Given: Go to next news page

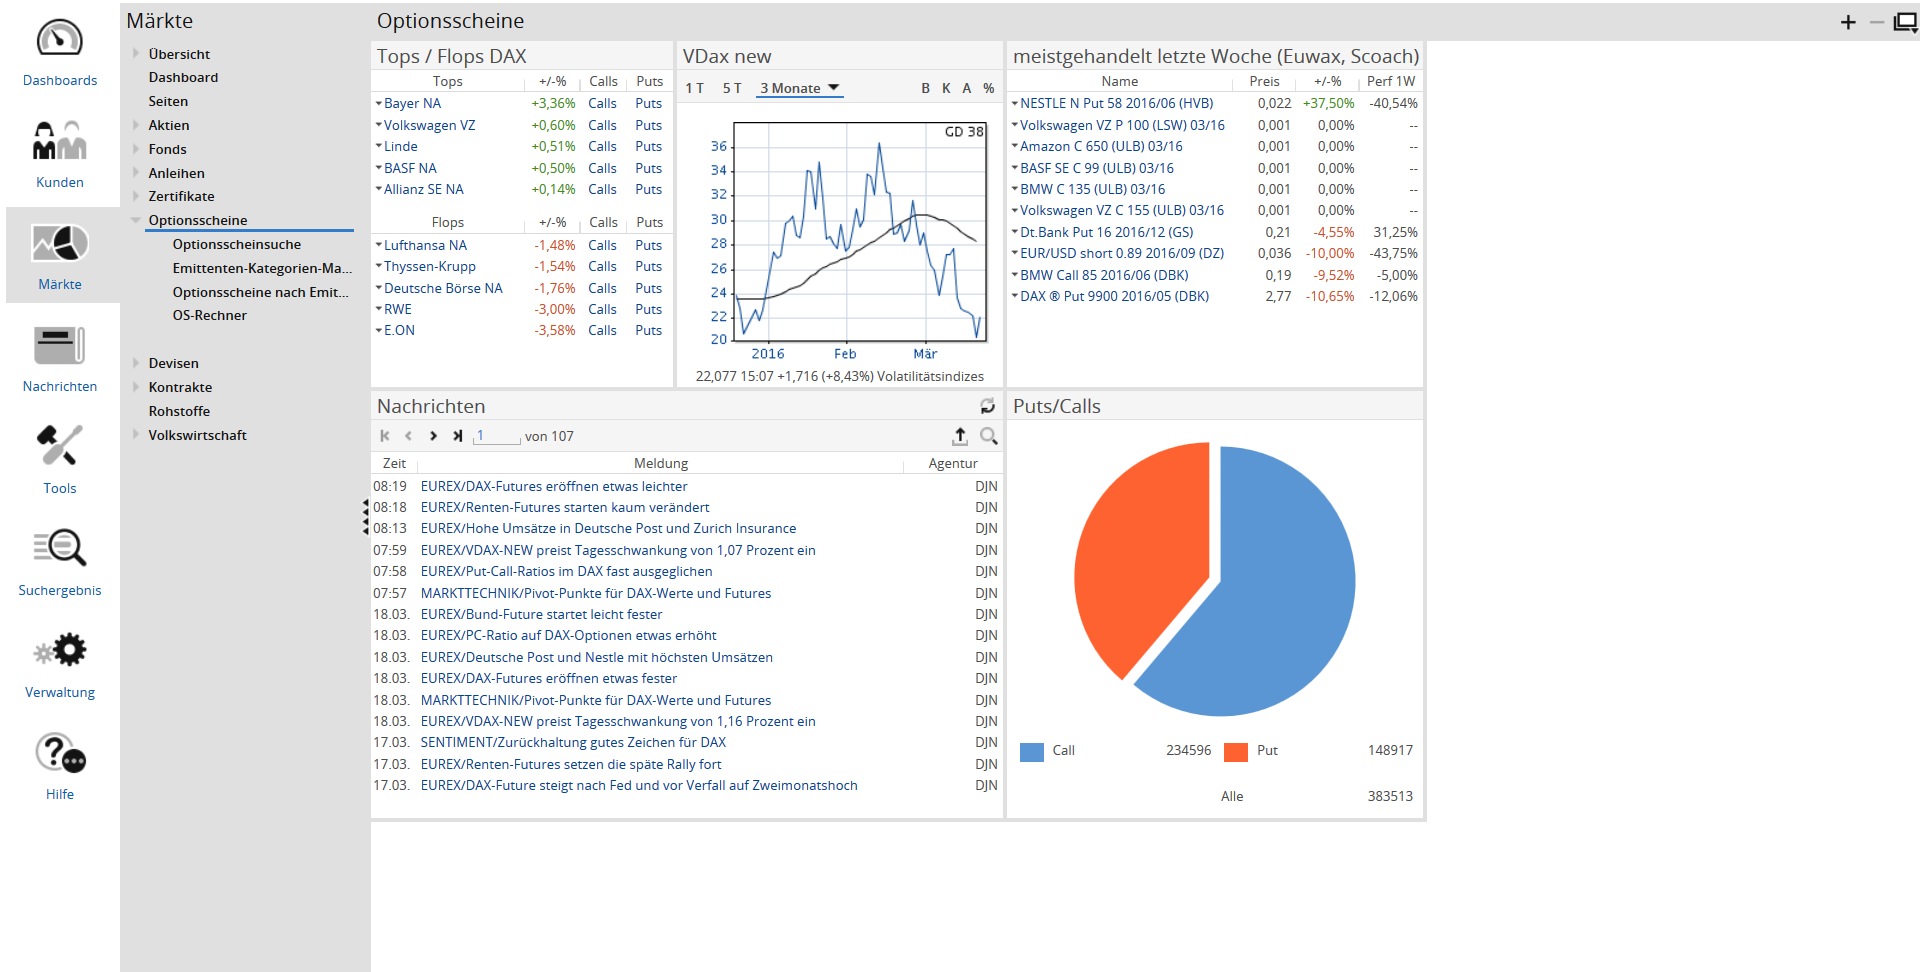Looking at the screenshot, I should (433, 436).
